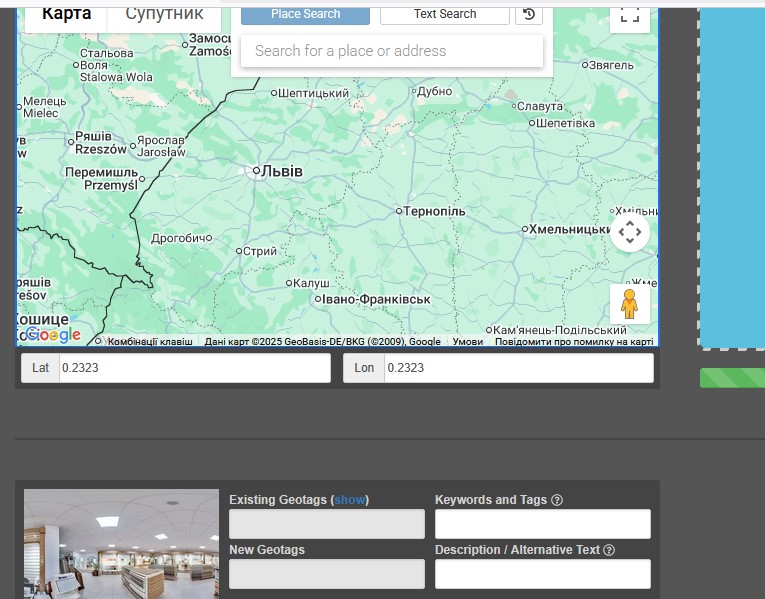Viewport: 765px width, 599px height.
Task: Click the Keywords and Tags input
Action: [x=543, y=524]
